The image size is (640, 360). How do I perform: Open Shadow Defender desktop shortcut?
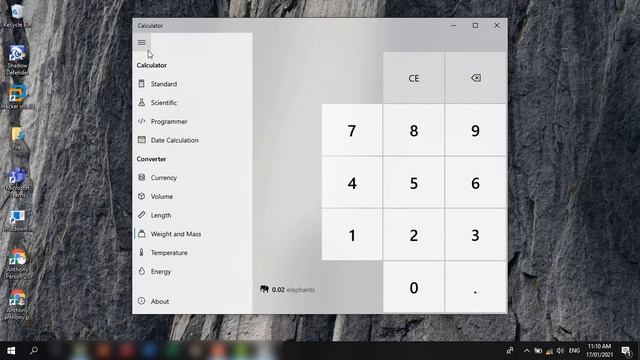tap(17, 60)
